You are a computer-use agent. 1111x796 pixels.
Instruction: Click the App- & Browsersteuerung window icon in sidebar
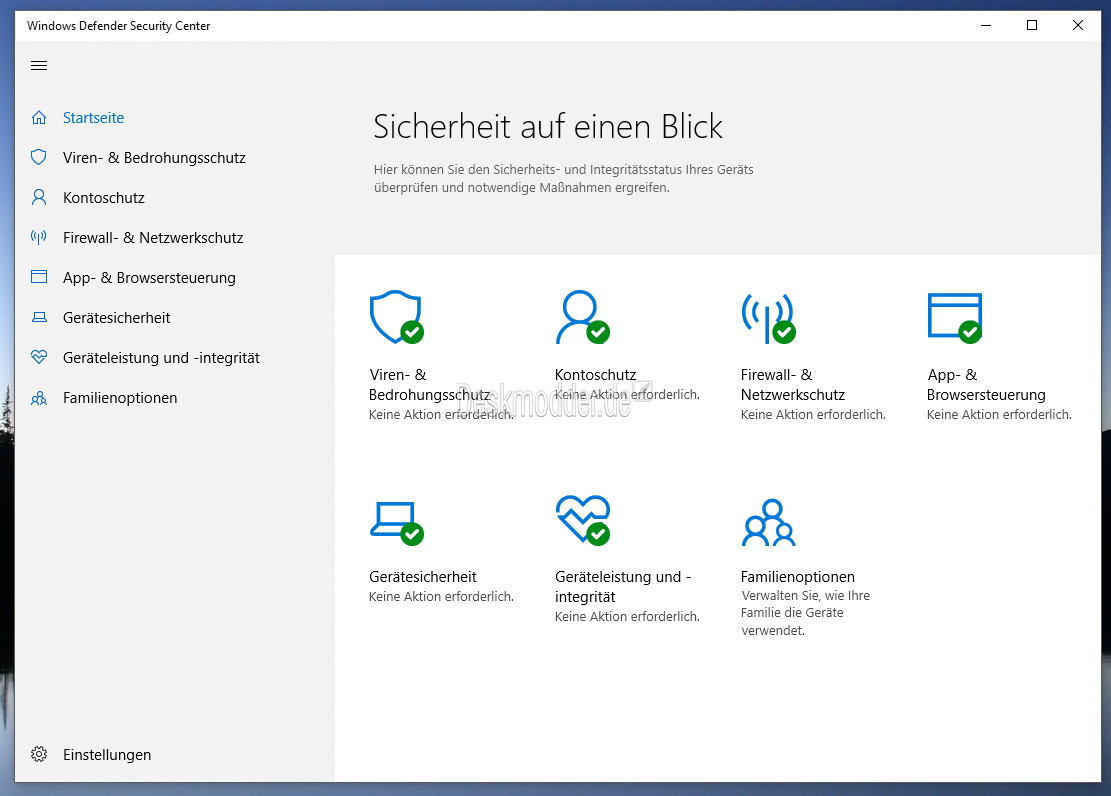[39, 277]
